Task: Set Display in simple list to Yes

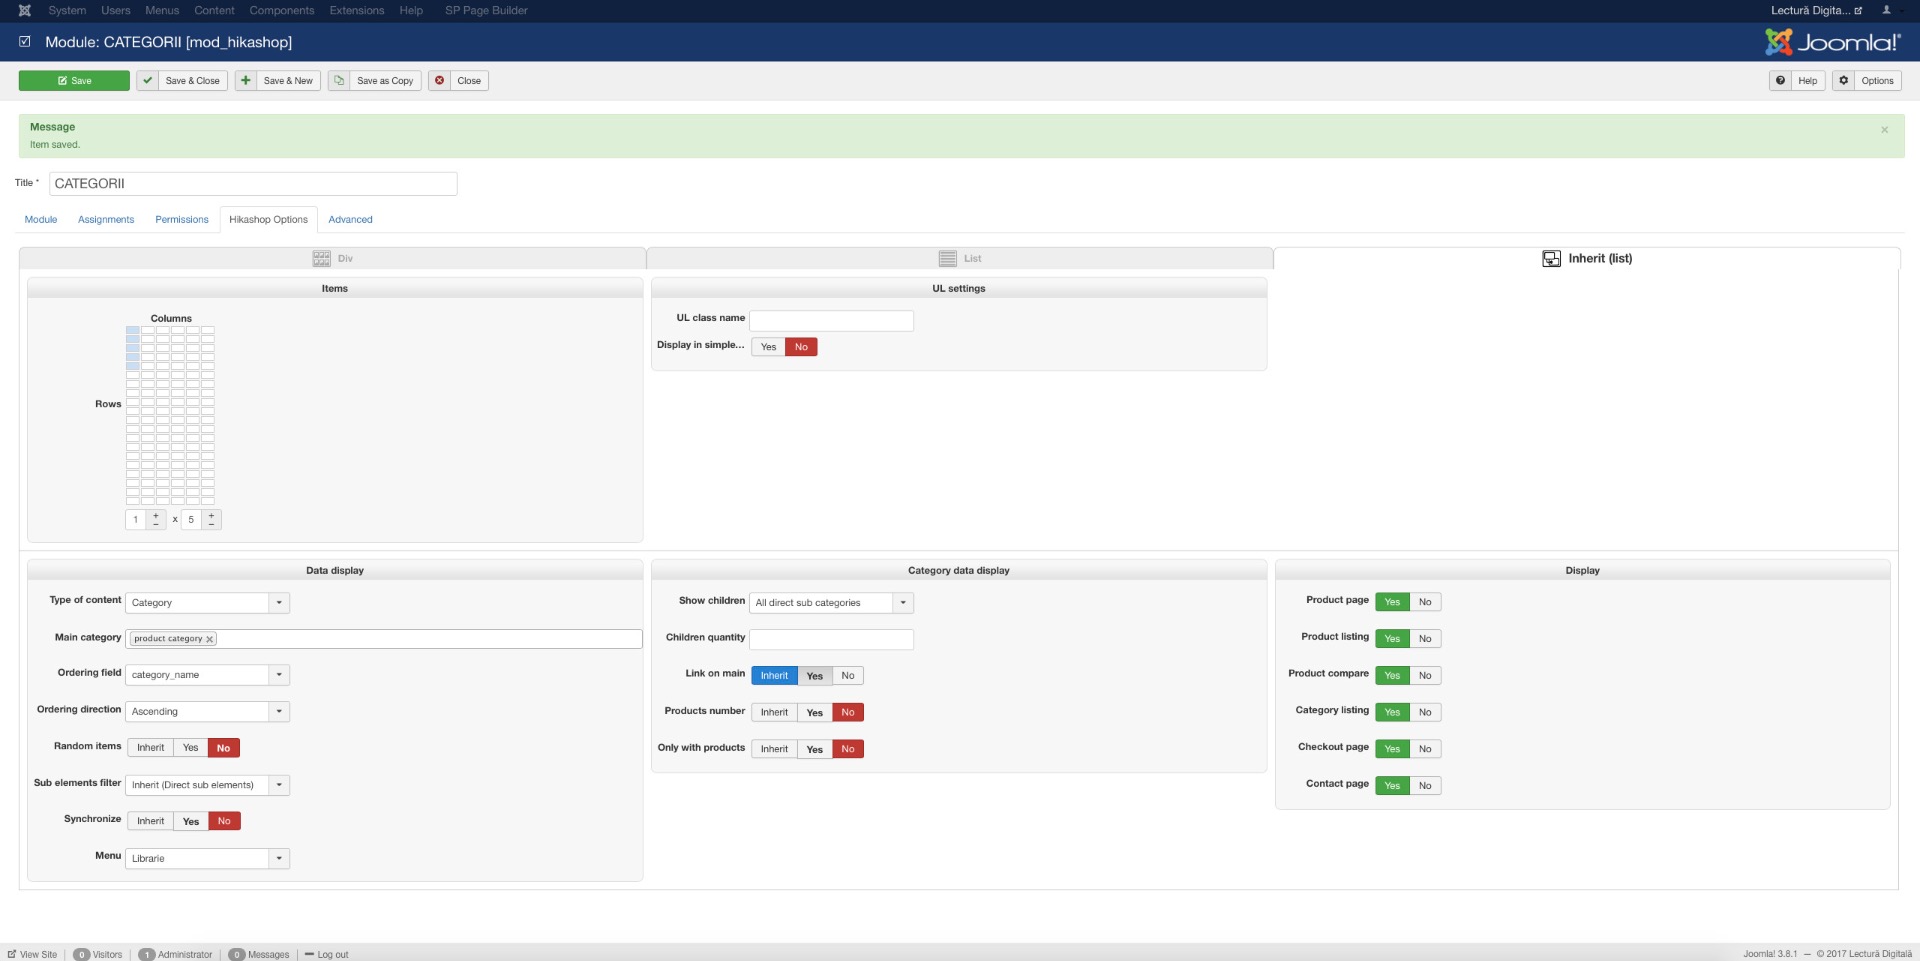Action: click(768, 347)
